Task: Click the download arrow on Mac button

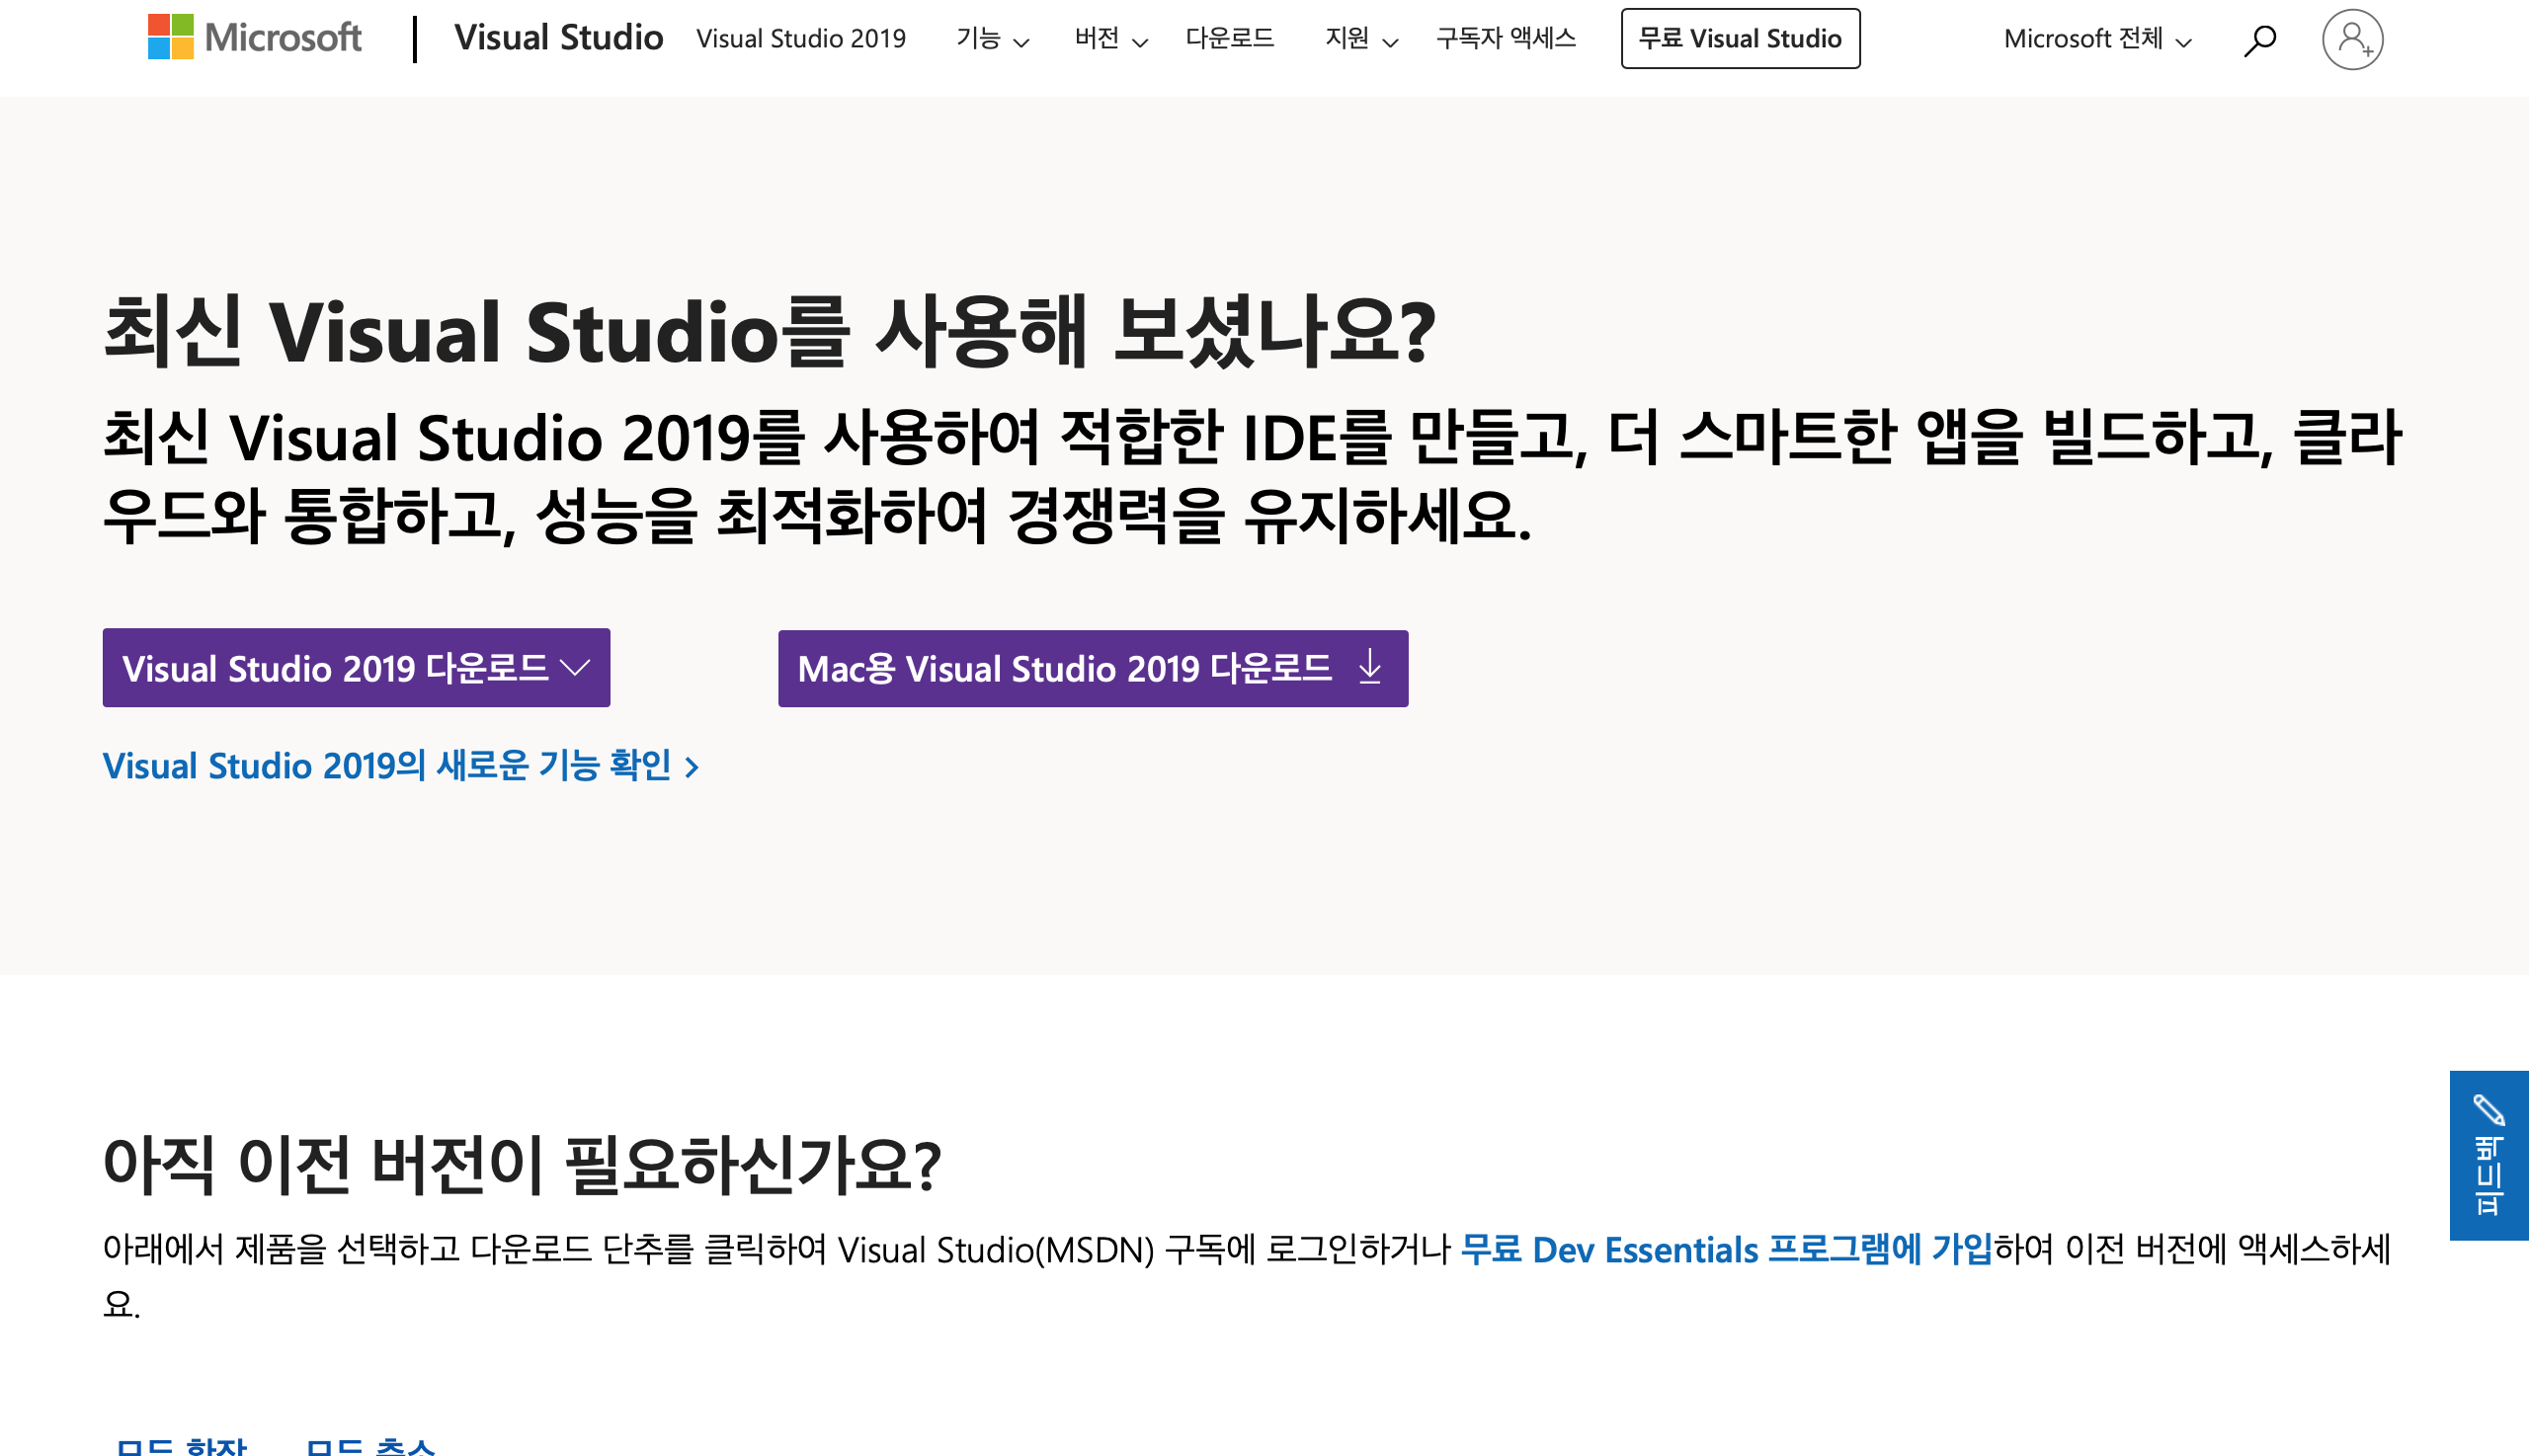Action: click(1370, 667)
